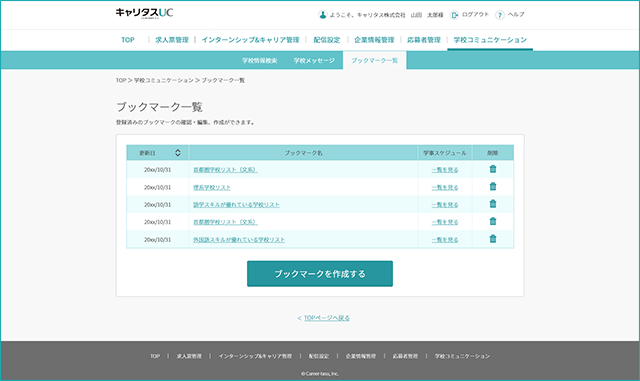Click the 更新日 column header label

pos(147,153)
